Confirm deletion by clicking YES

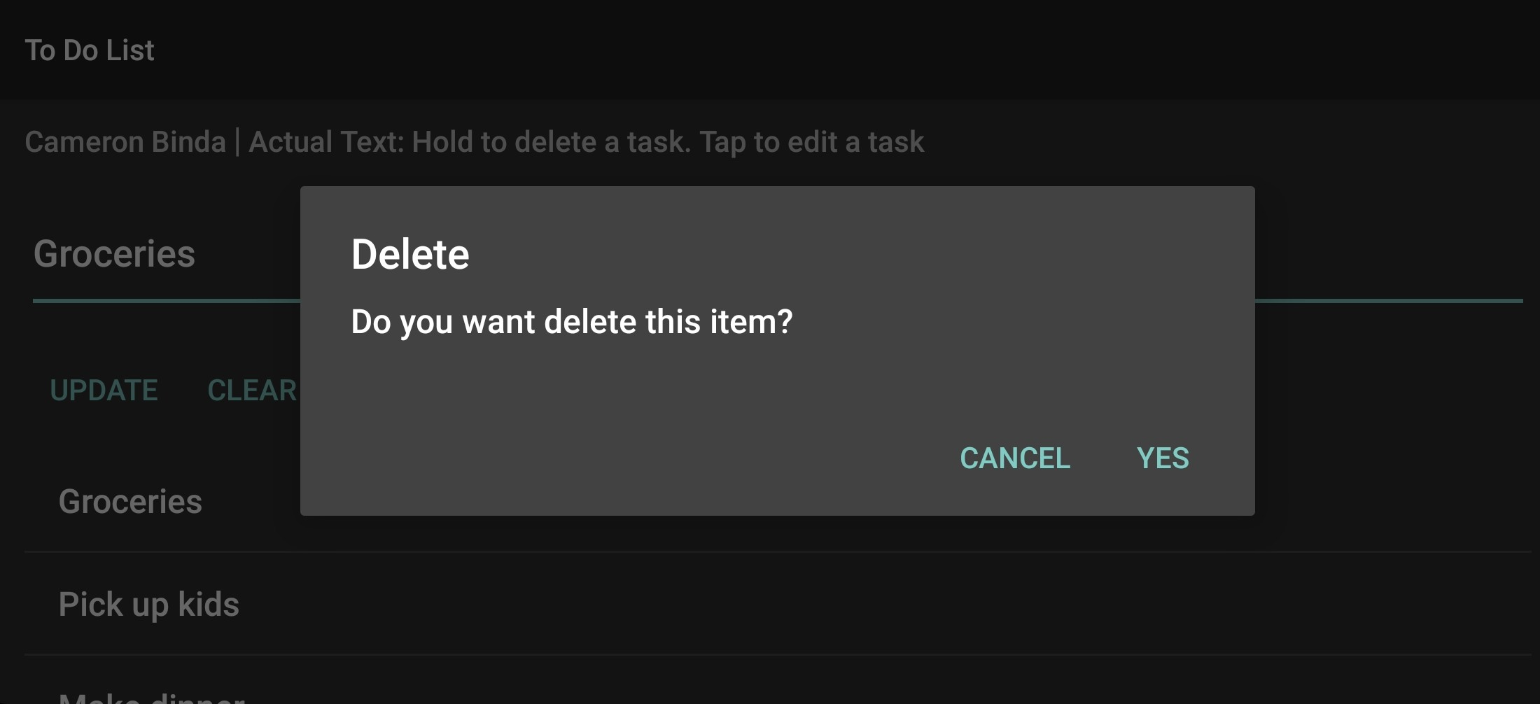1162,458
